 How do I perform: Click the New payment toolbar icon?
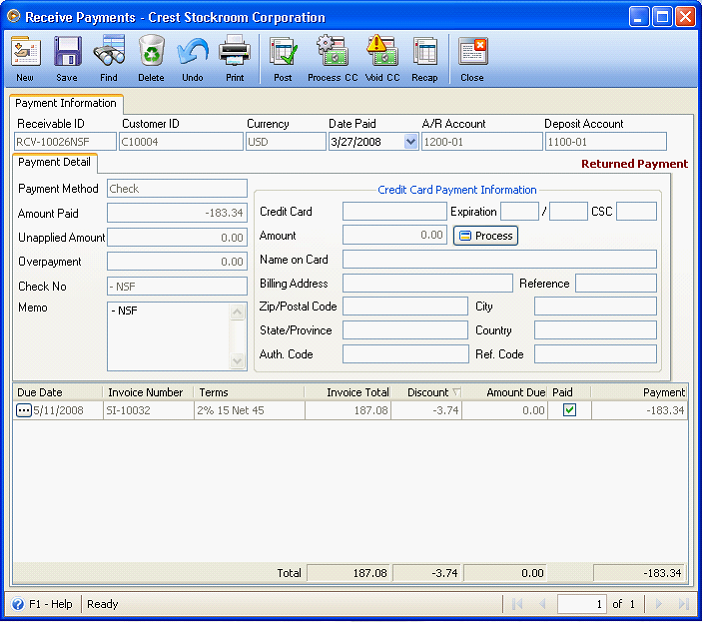click(x=25, y=52)
